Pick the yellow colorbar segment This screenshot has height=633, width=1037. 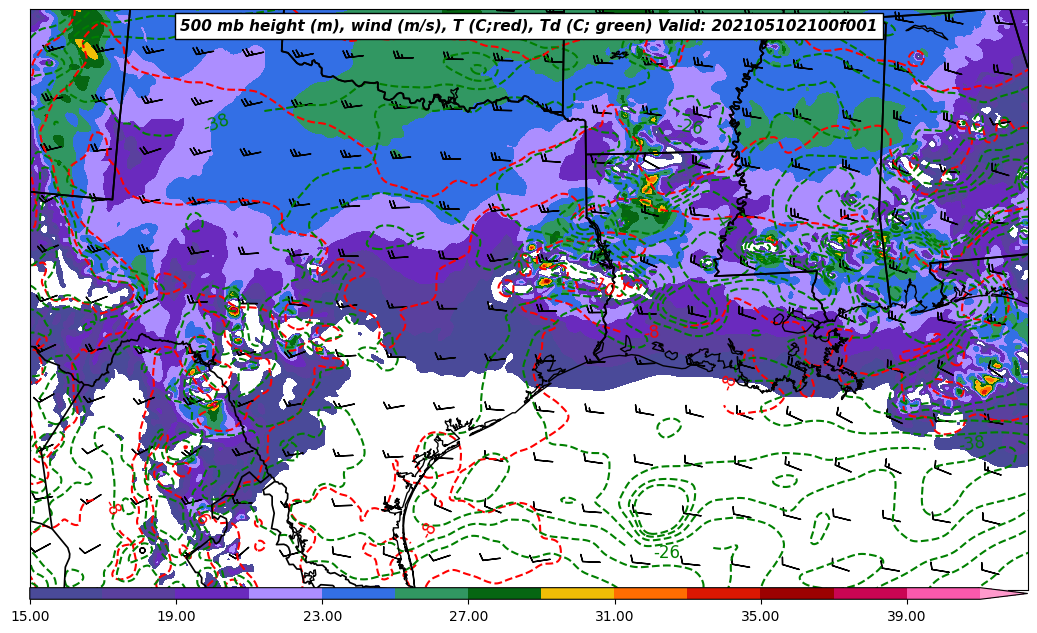pyautogui.click(x=577, y=593)
